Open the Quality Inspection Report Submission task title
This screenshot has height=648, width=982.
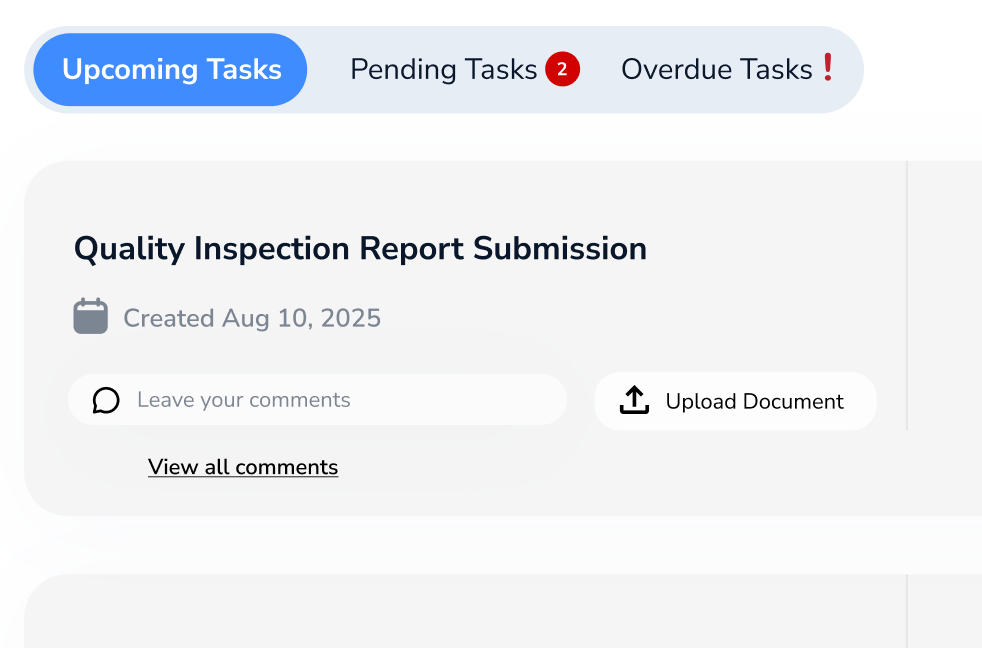(360, 249)
